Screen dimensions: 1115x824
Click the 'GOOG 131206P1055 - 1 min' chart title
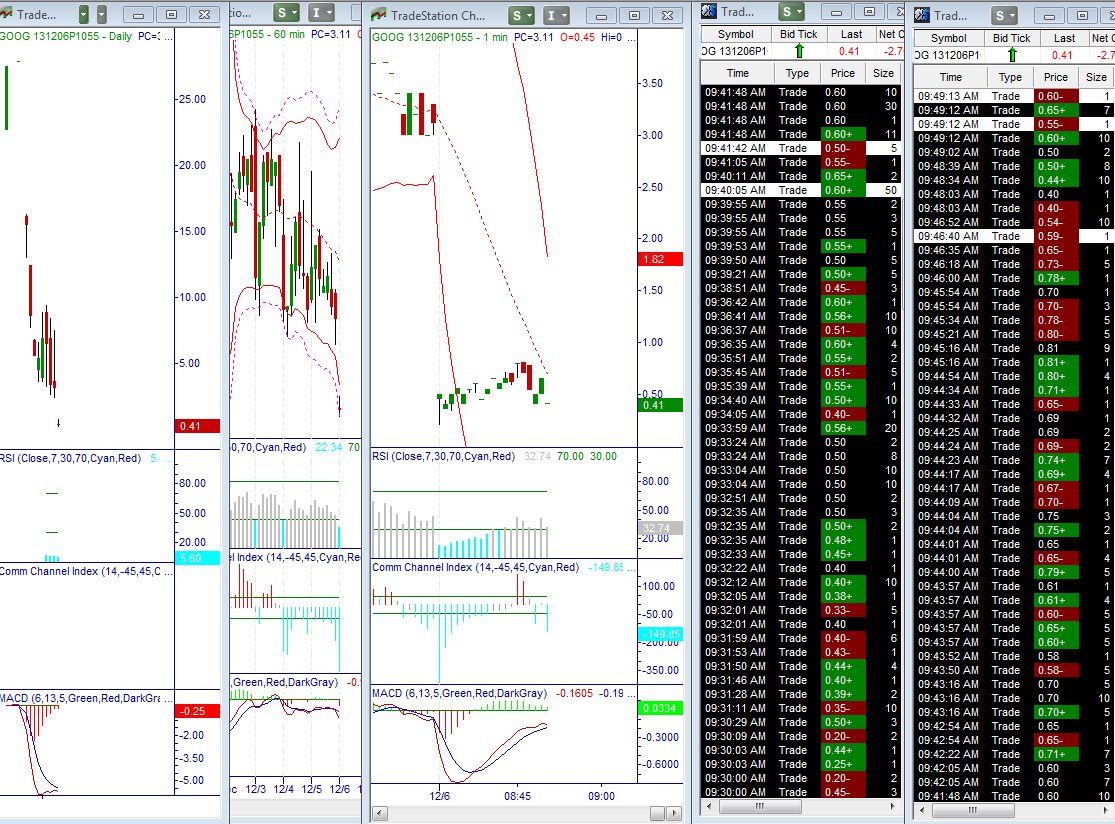[440, 37]
